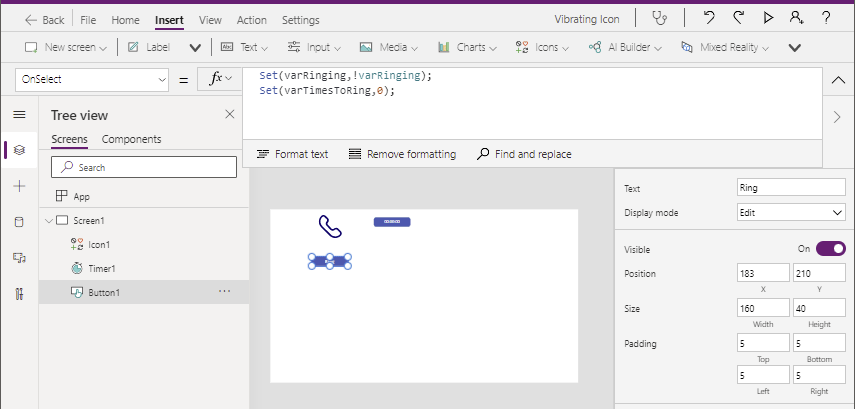Open the fx function dropdown

[x=221, y=79]
